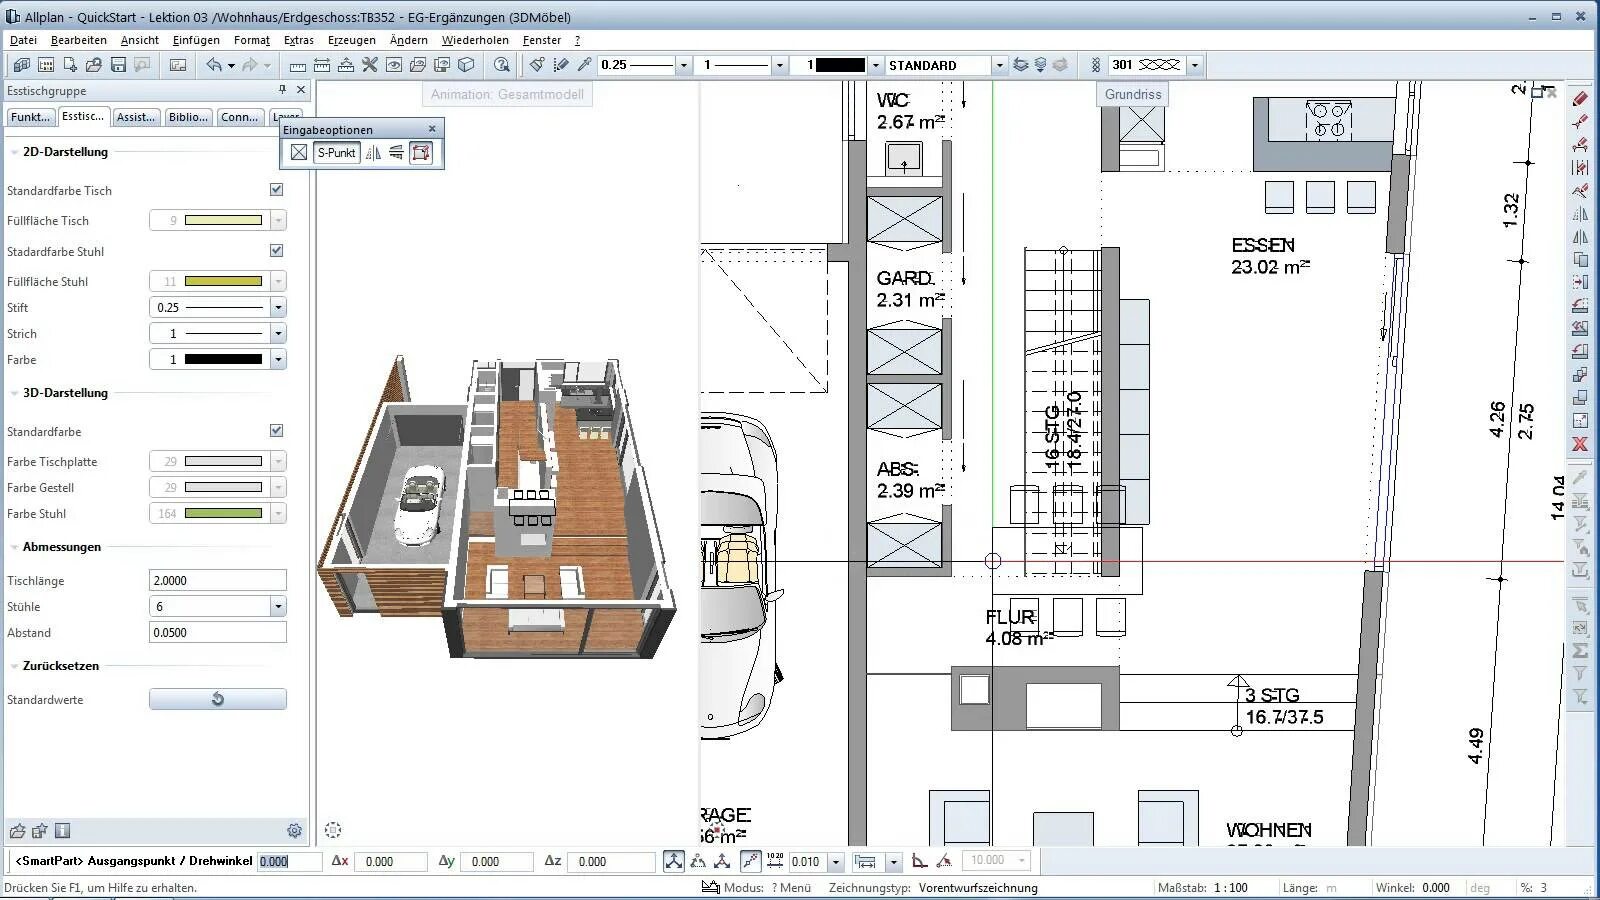Toggle the Standardfarbe Tisch checkbox

(x=276, y=189)
